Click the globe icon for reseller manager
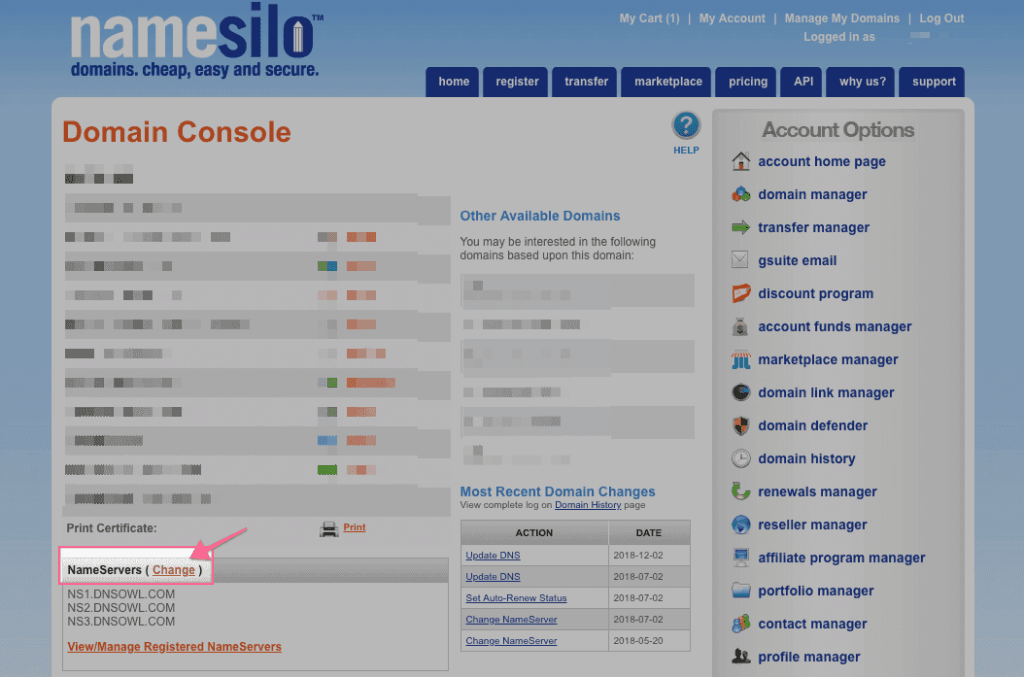Viewport: 1024px width, 677px height. 741,524
